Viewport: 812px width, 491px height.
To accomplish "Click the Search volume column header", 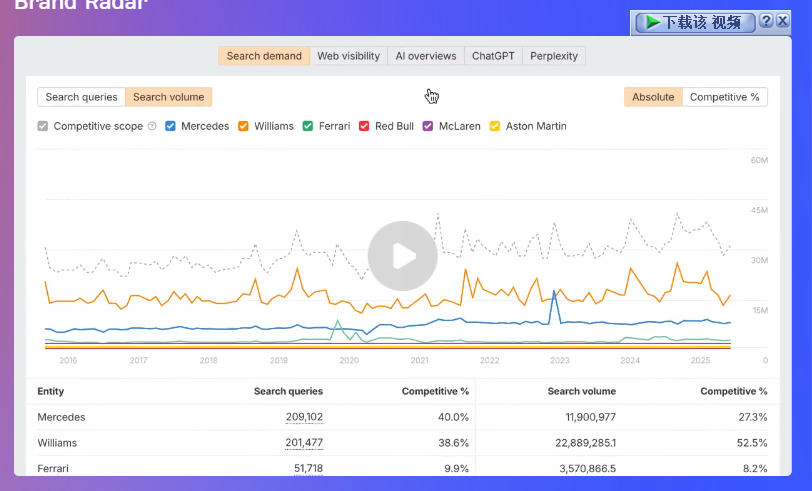I will tap(582, 391).
